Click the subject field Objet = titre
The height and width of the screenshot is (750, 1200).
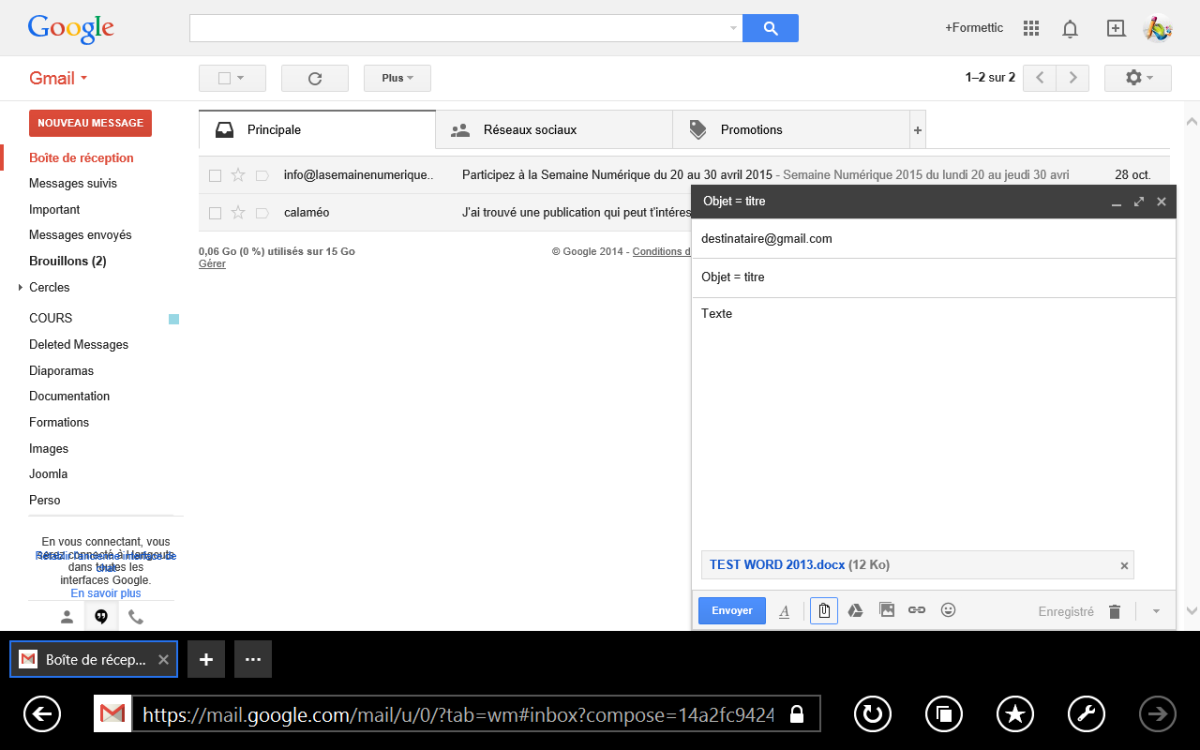933,277
